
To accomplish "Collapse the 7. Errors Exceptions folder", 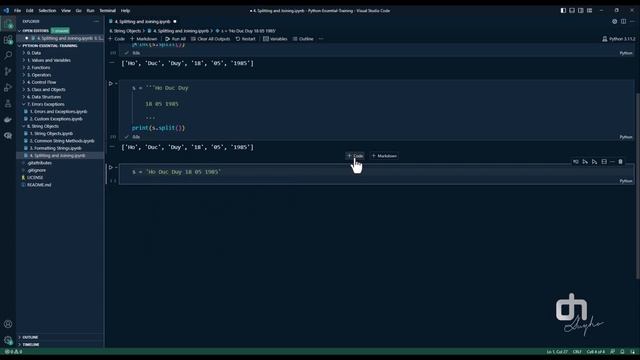I will [45, 104].
